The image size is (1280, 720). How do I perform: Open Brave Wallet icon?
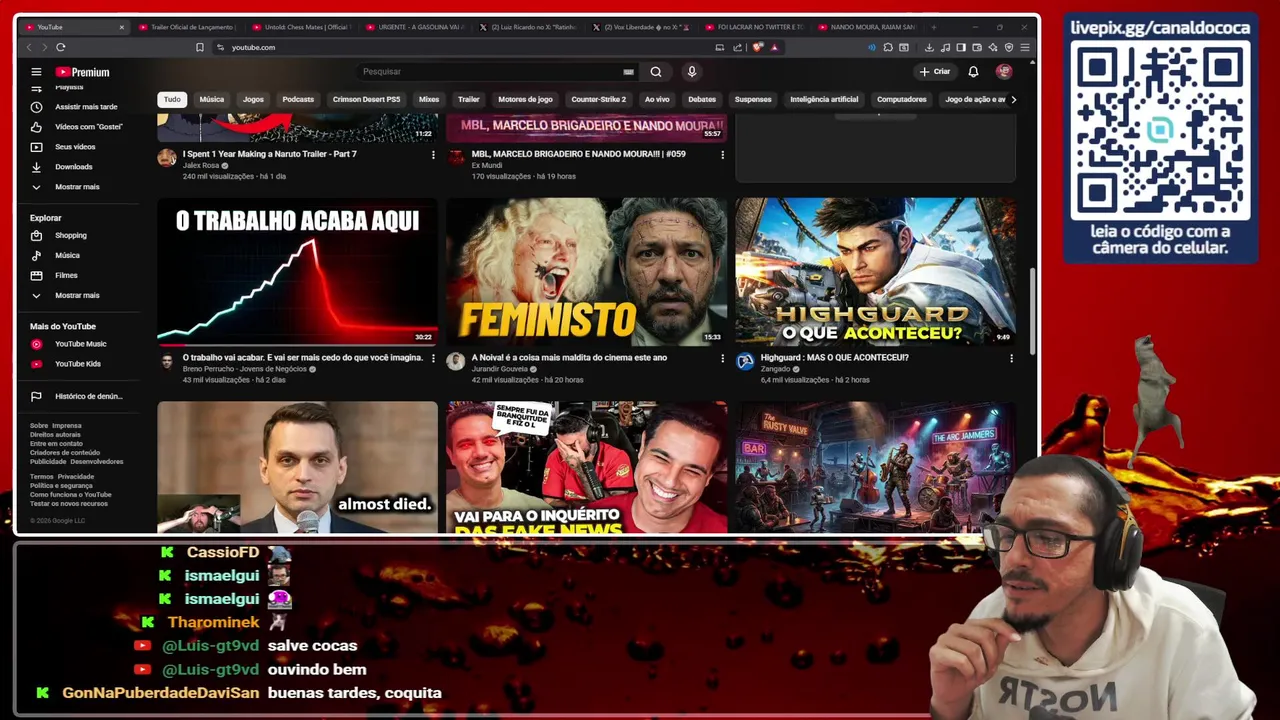[x=977, y=47]
